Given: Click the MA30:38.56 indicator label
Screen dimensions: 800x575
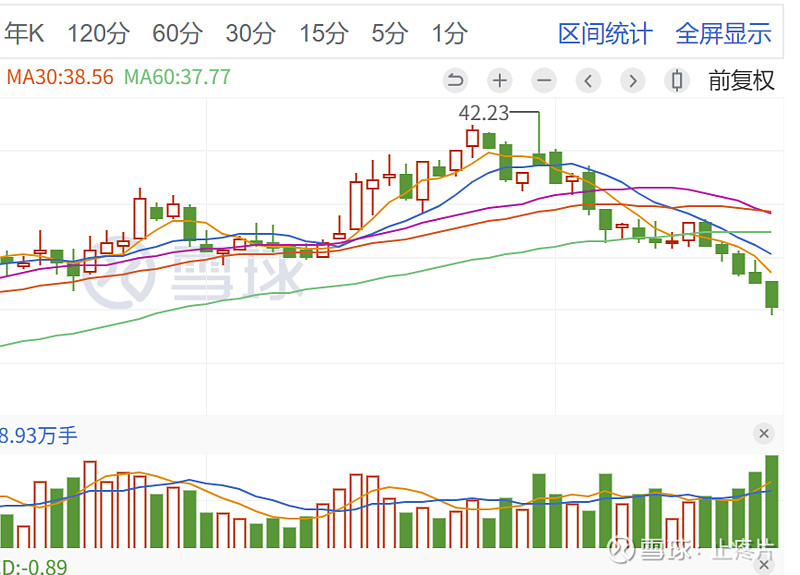Looking at the screenshot, I should coord(58,76).
